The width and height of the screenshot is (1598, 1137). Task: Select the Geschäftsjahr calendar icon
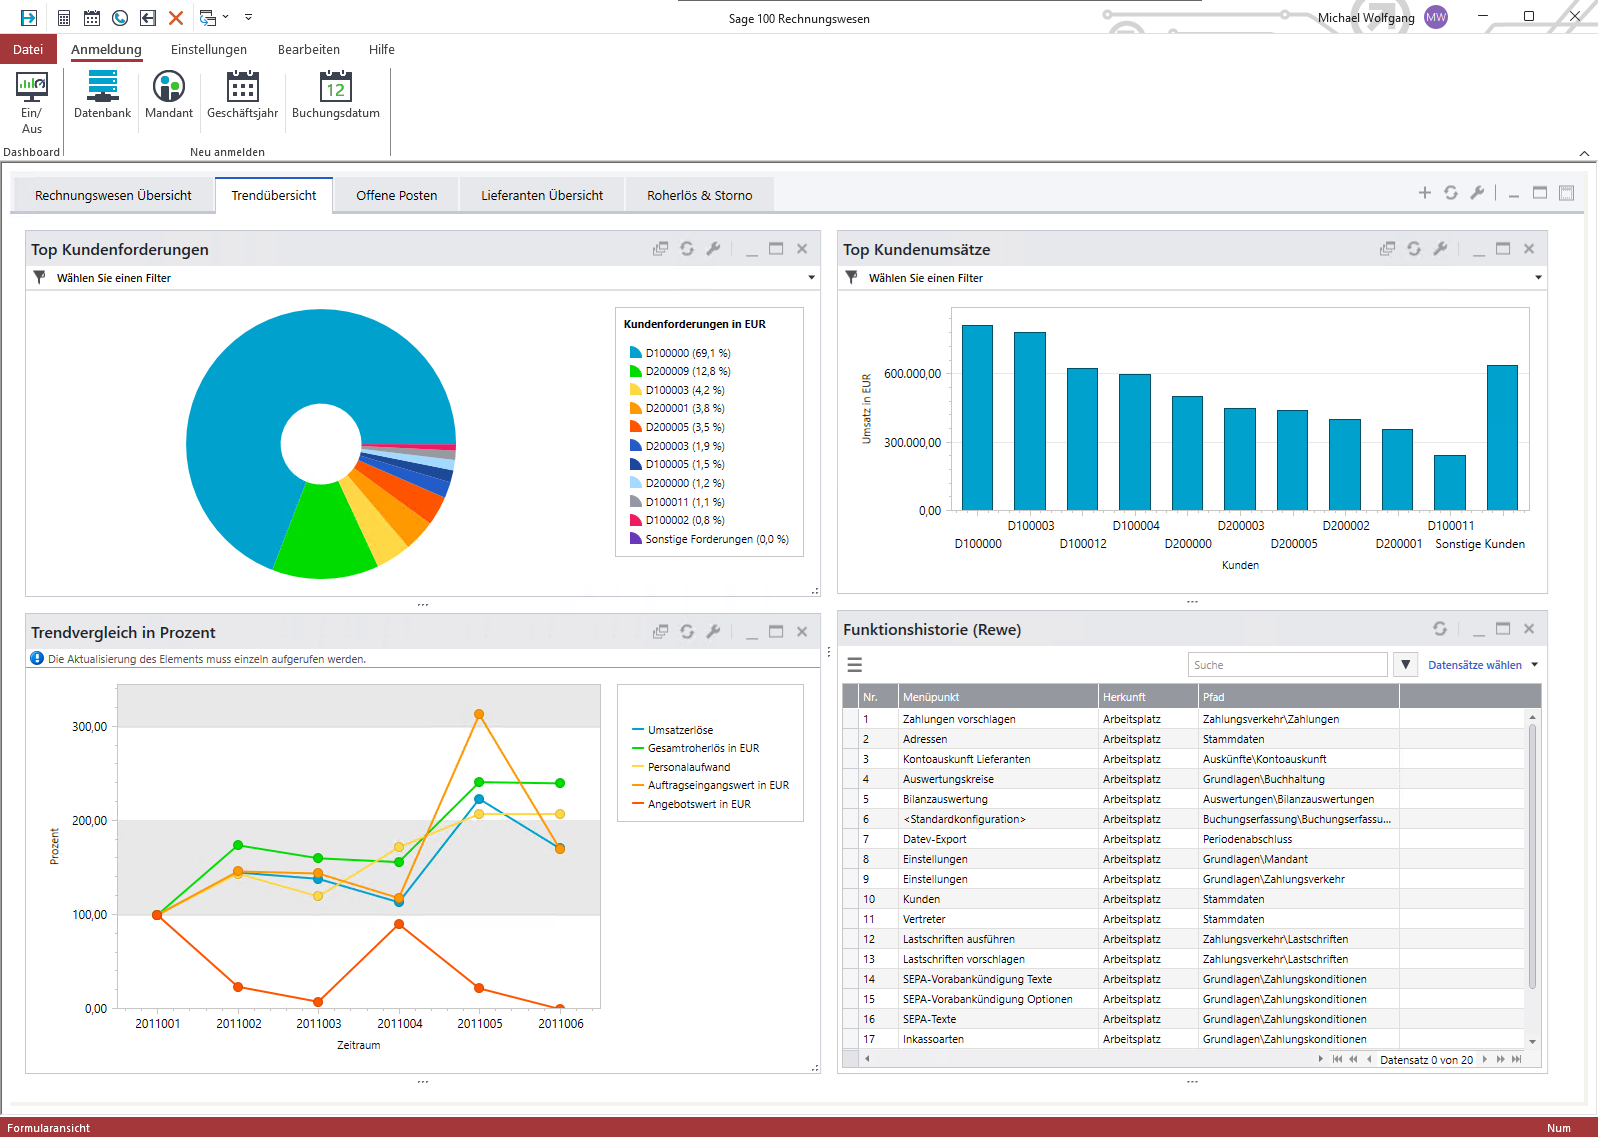tap(242, 88)
